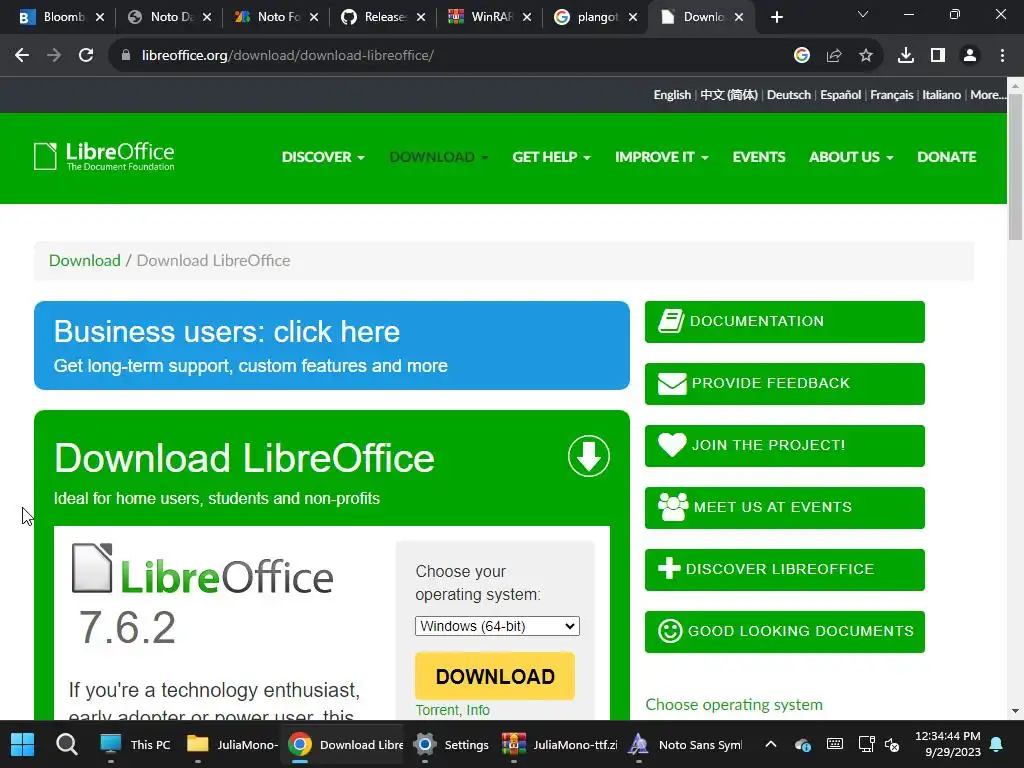
Task: Click the page vertical scrollbar thumb
Action: tap(1015, 167)
